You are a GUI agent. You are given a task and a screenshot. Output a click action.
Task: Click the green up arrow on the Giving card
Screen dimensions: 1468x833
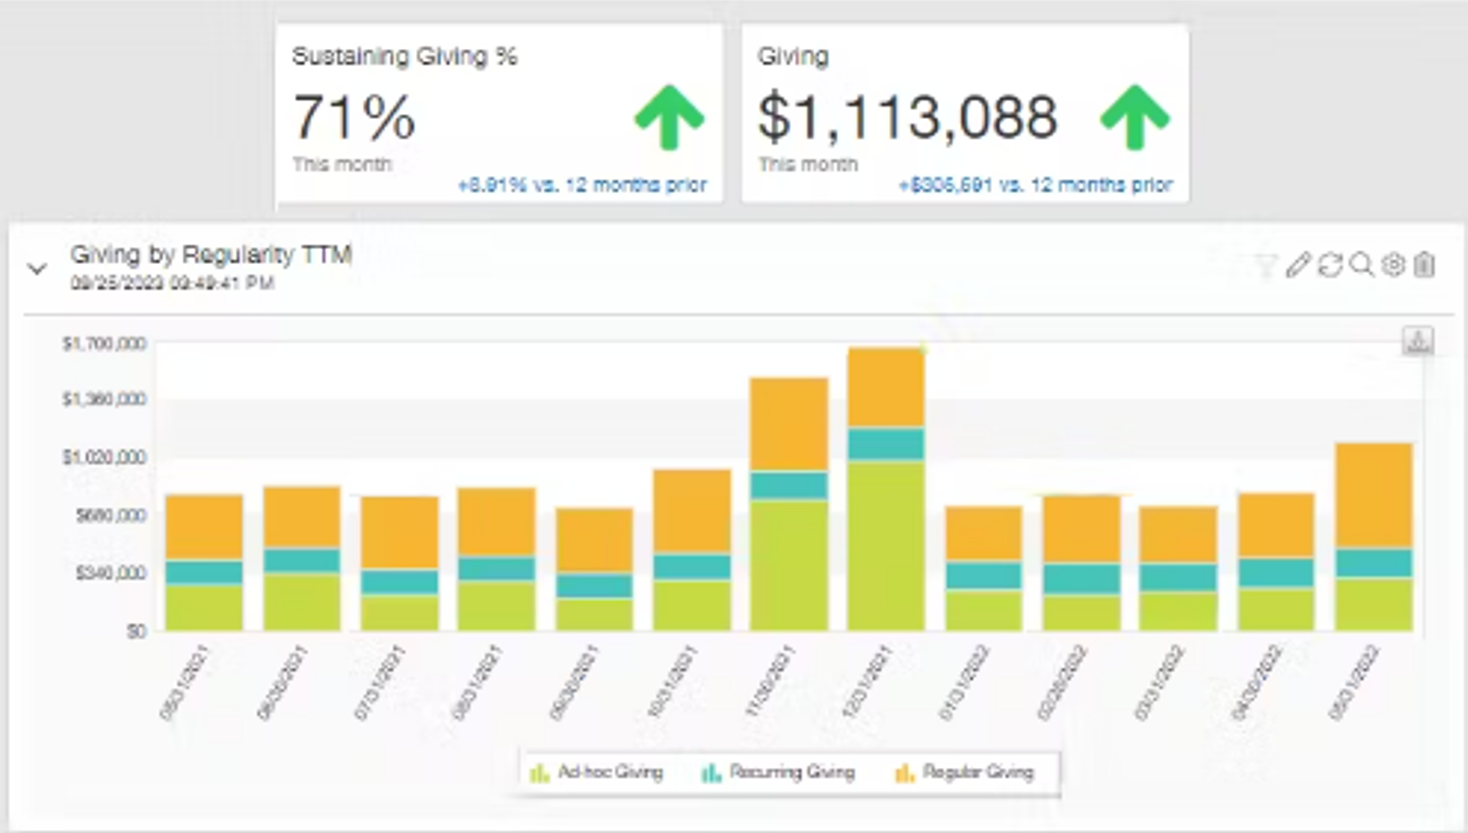tap(1134, 117)
